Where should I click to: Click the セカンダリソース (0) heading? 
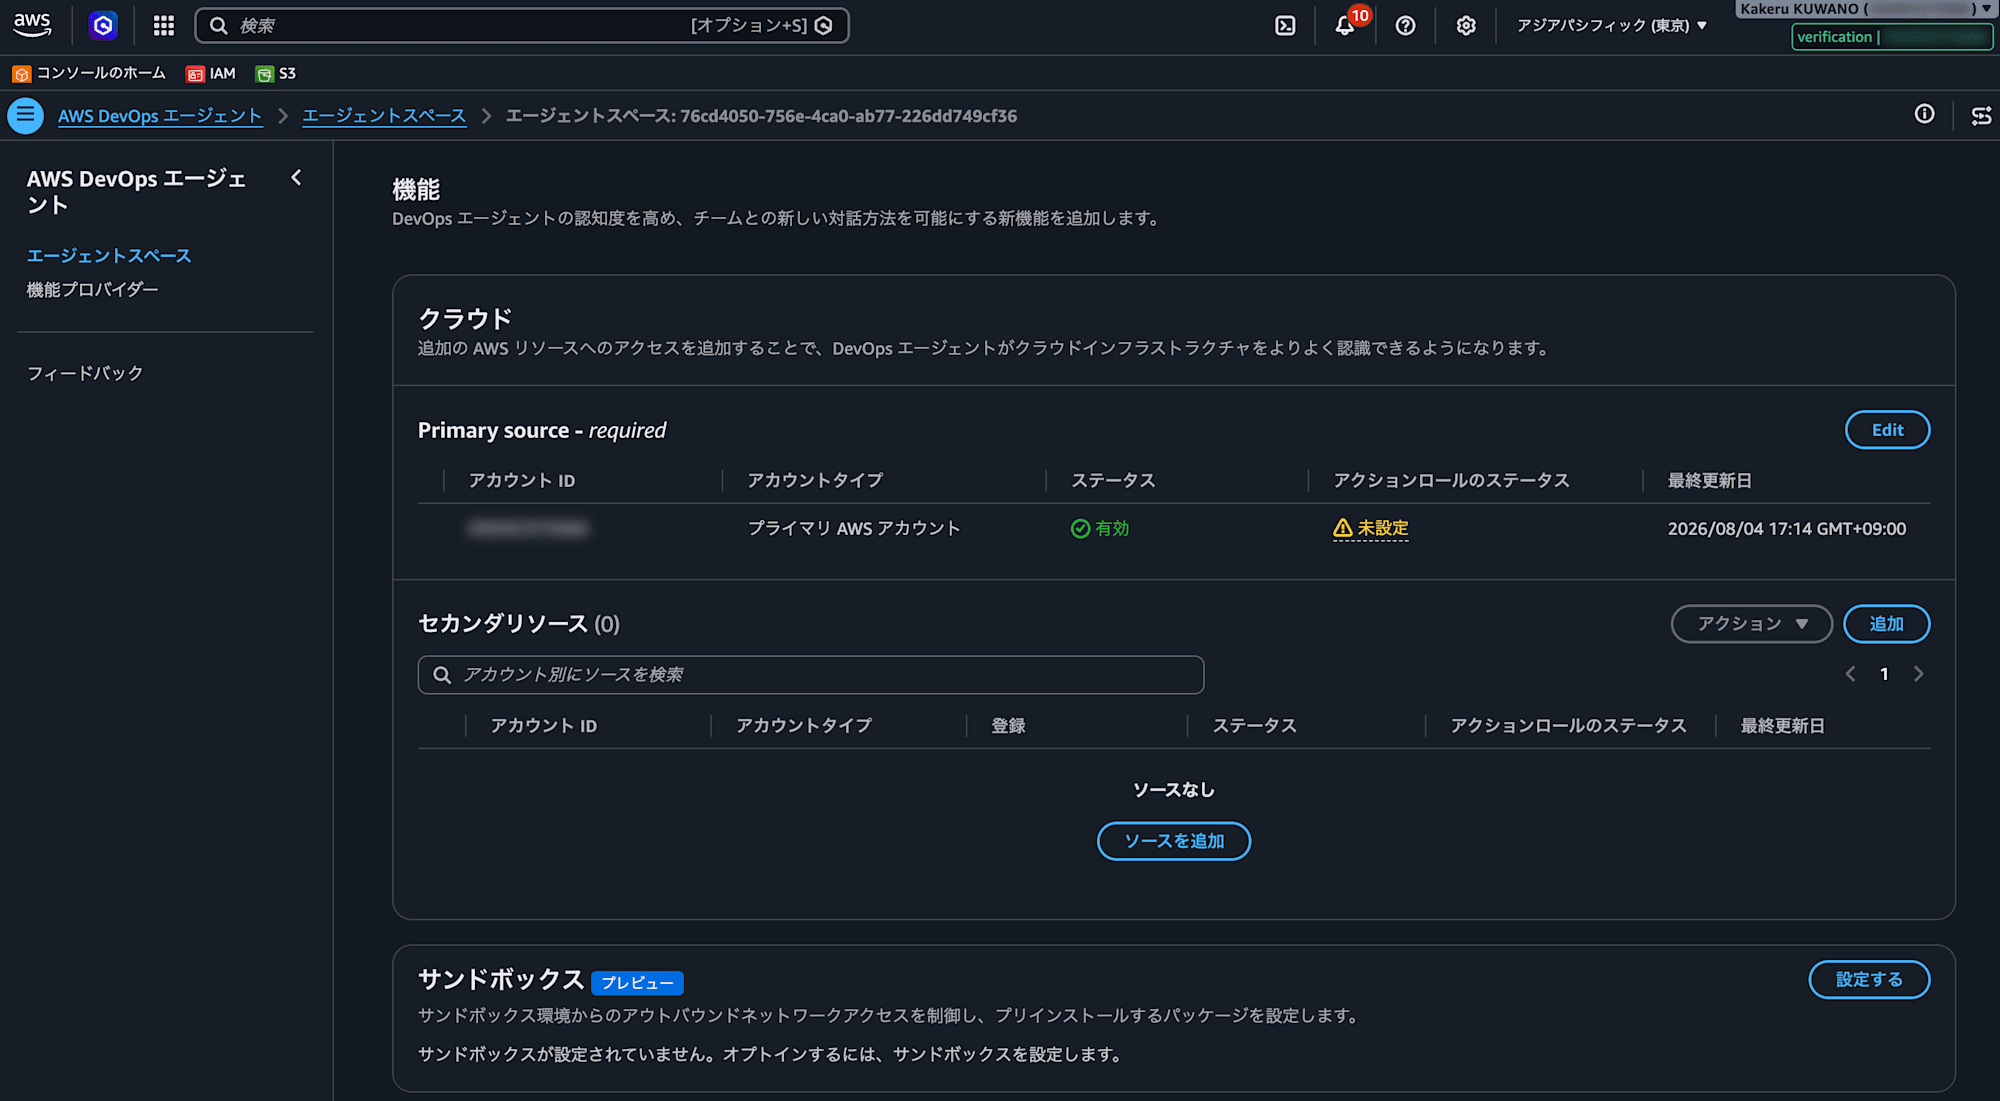(x=519, y=624)
